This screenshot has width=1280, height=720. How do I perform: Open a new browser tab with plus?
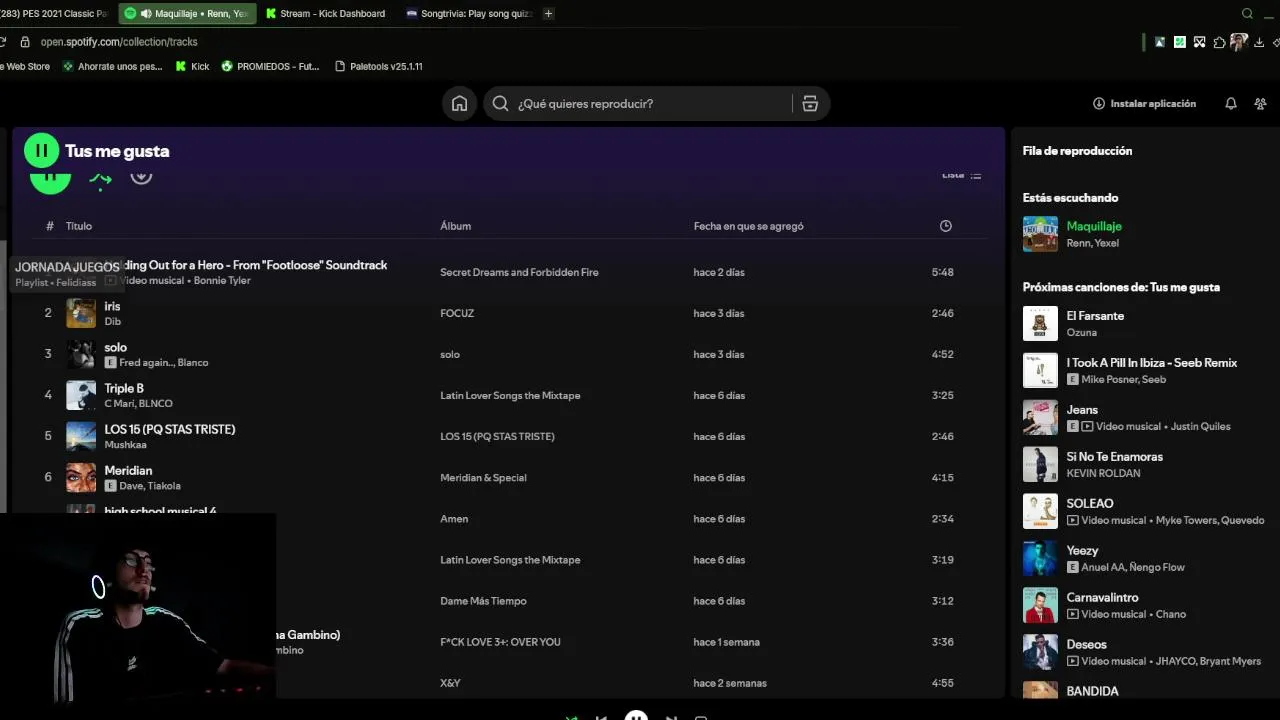(x=548, y=13)
